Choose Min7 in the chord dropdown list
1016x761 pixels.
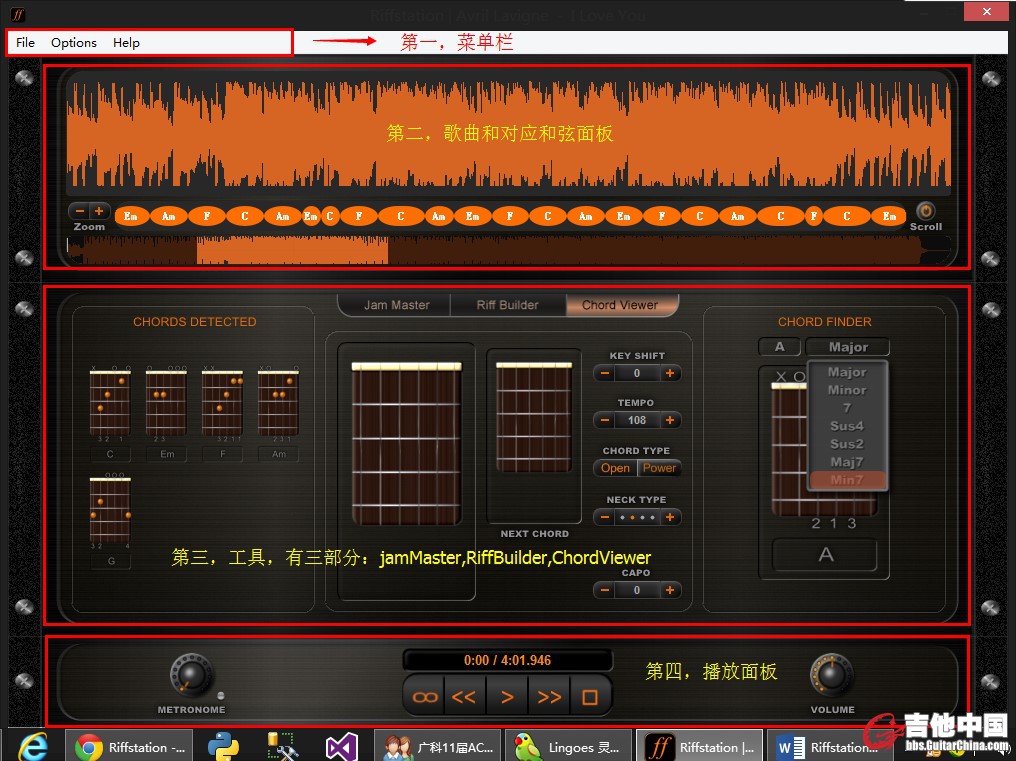846,480
